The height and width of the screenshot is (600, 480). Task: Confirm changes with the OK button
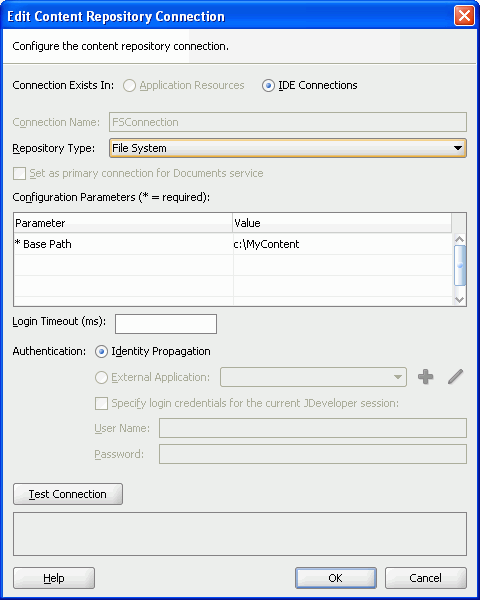pos(336,578)
